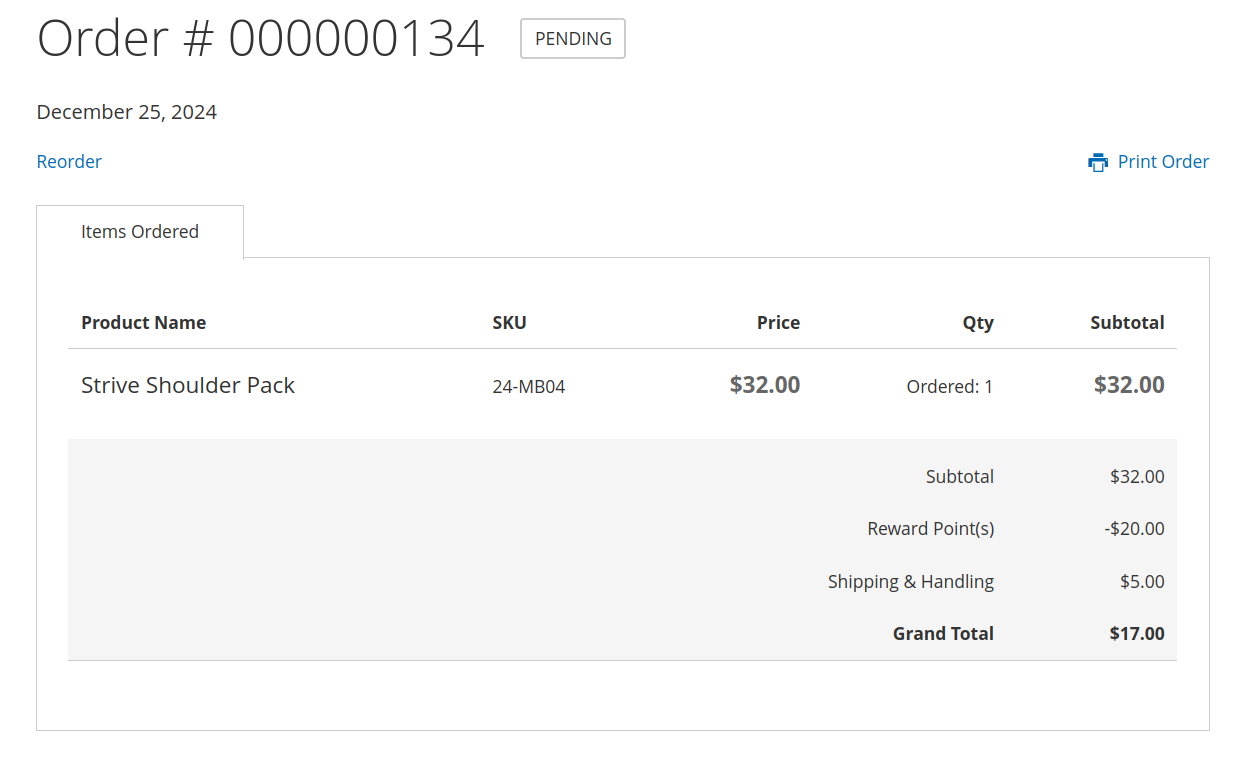Switch to the Items Ordered tab
Viewport: 1248px width, 757px height.
[139, 231]
